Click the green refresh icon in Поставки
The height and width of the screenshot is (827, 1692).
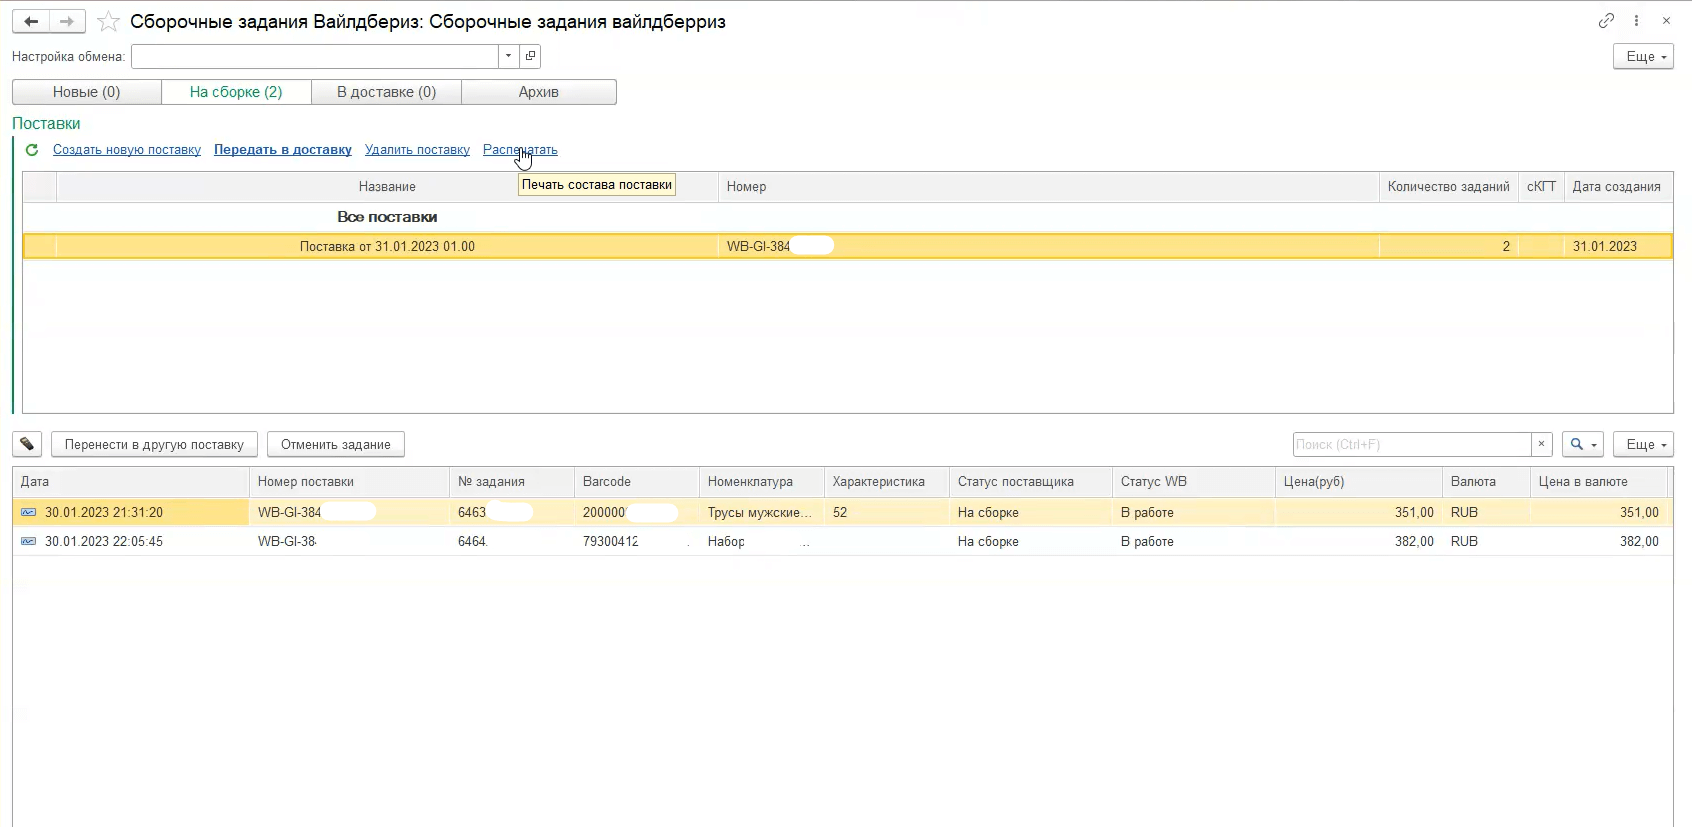[x=32, y=150]
